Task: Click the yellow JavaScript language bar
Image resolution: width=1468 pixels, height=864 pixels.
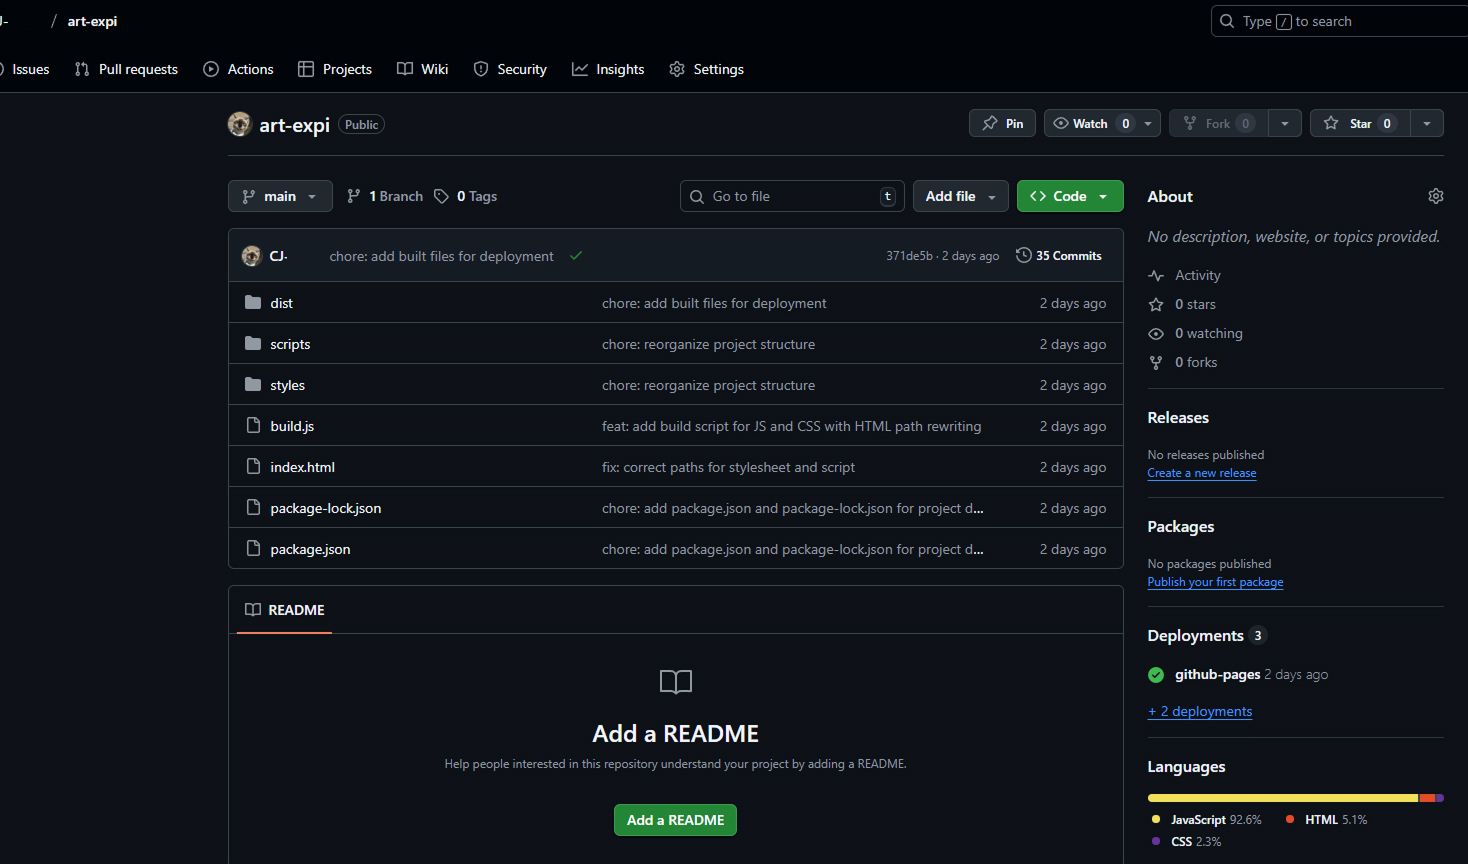Action: click(x=1282, y=798)
